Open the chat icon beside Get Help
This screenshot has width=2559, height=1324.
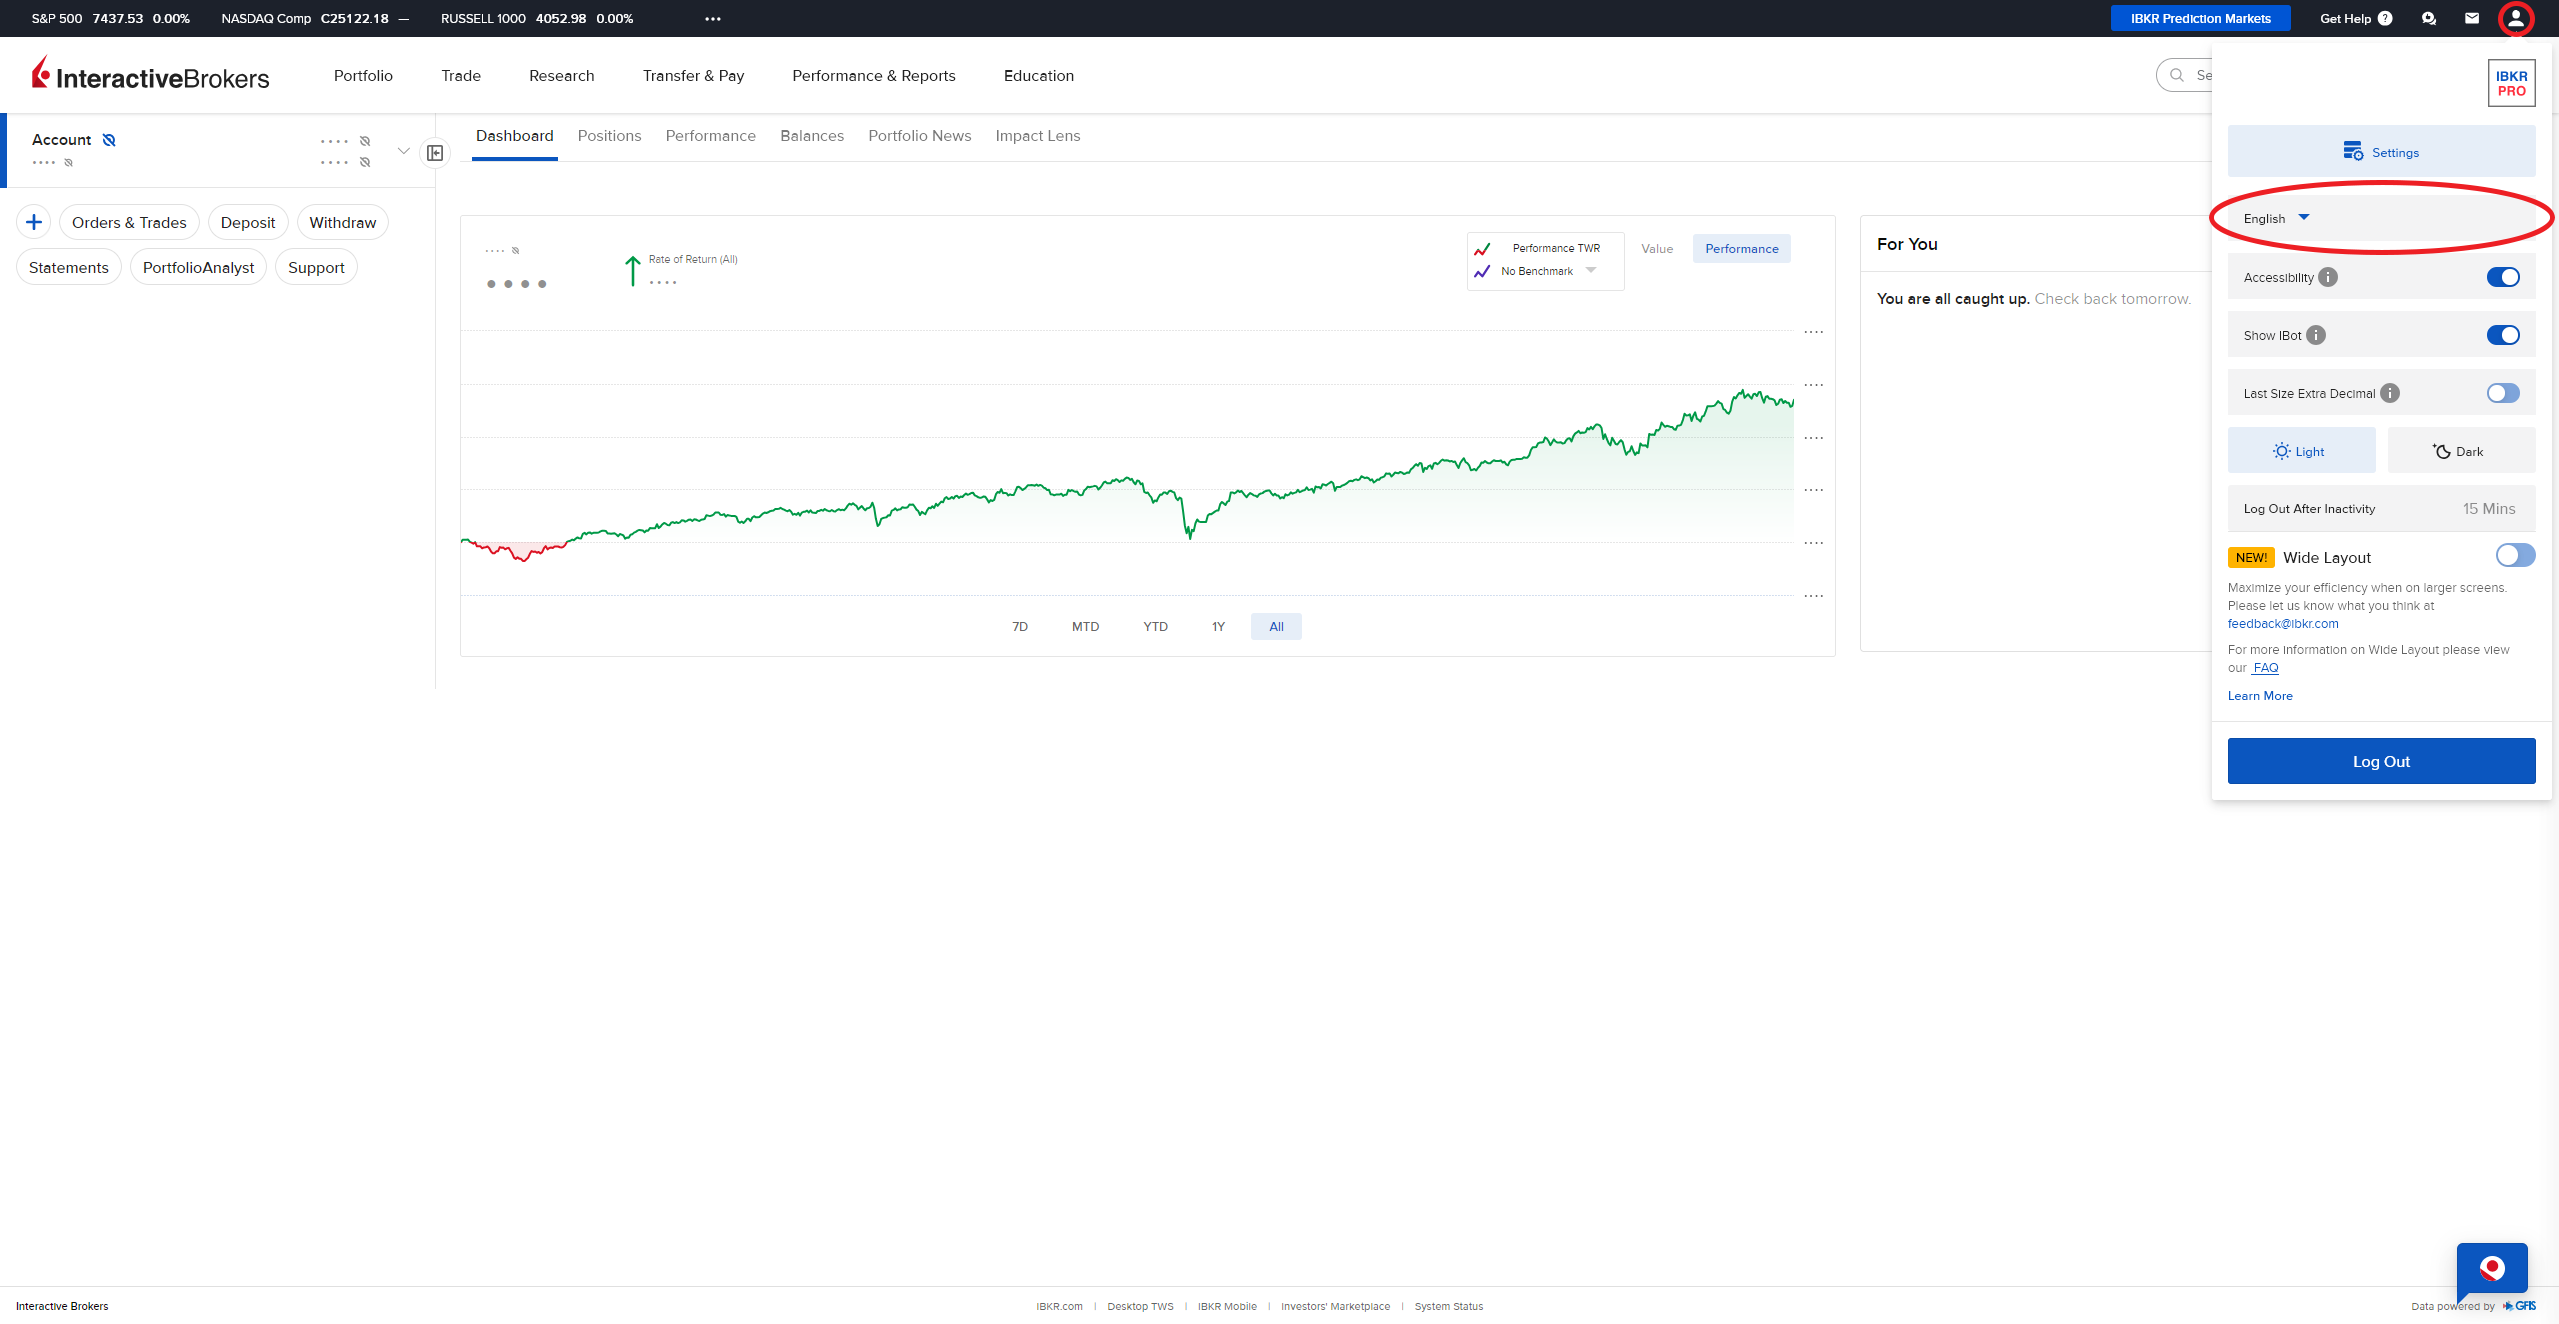pos(2429,19)
